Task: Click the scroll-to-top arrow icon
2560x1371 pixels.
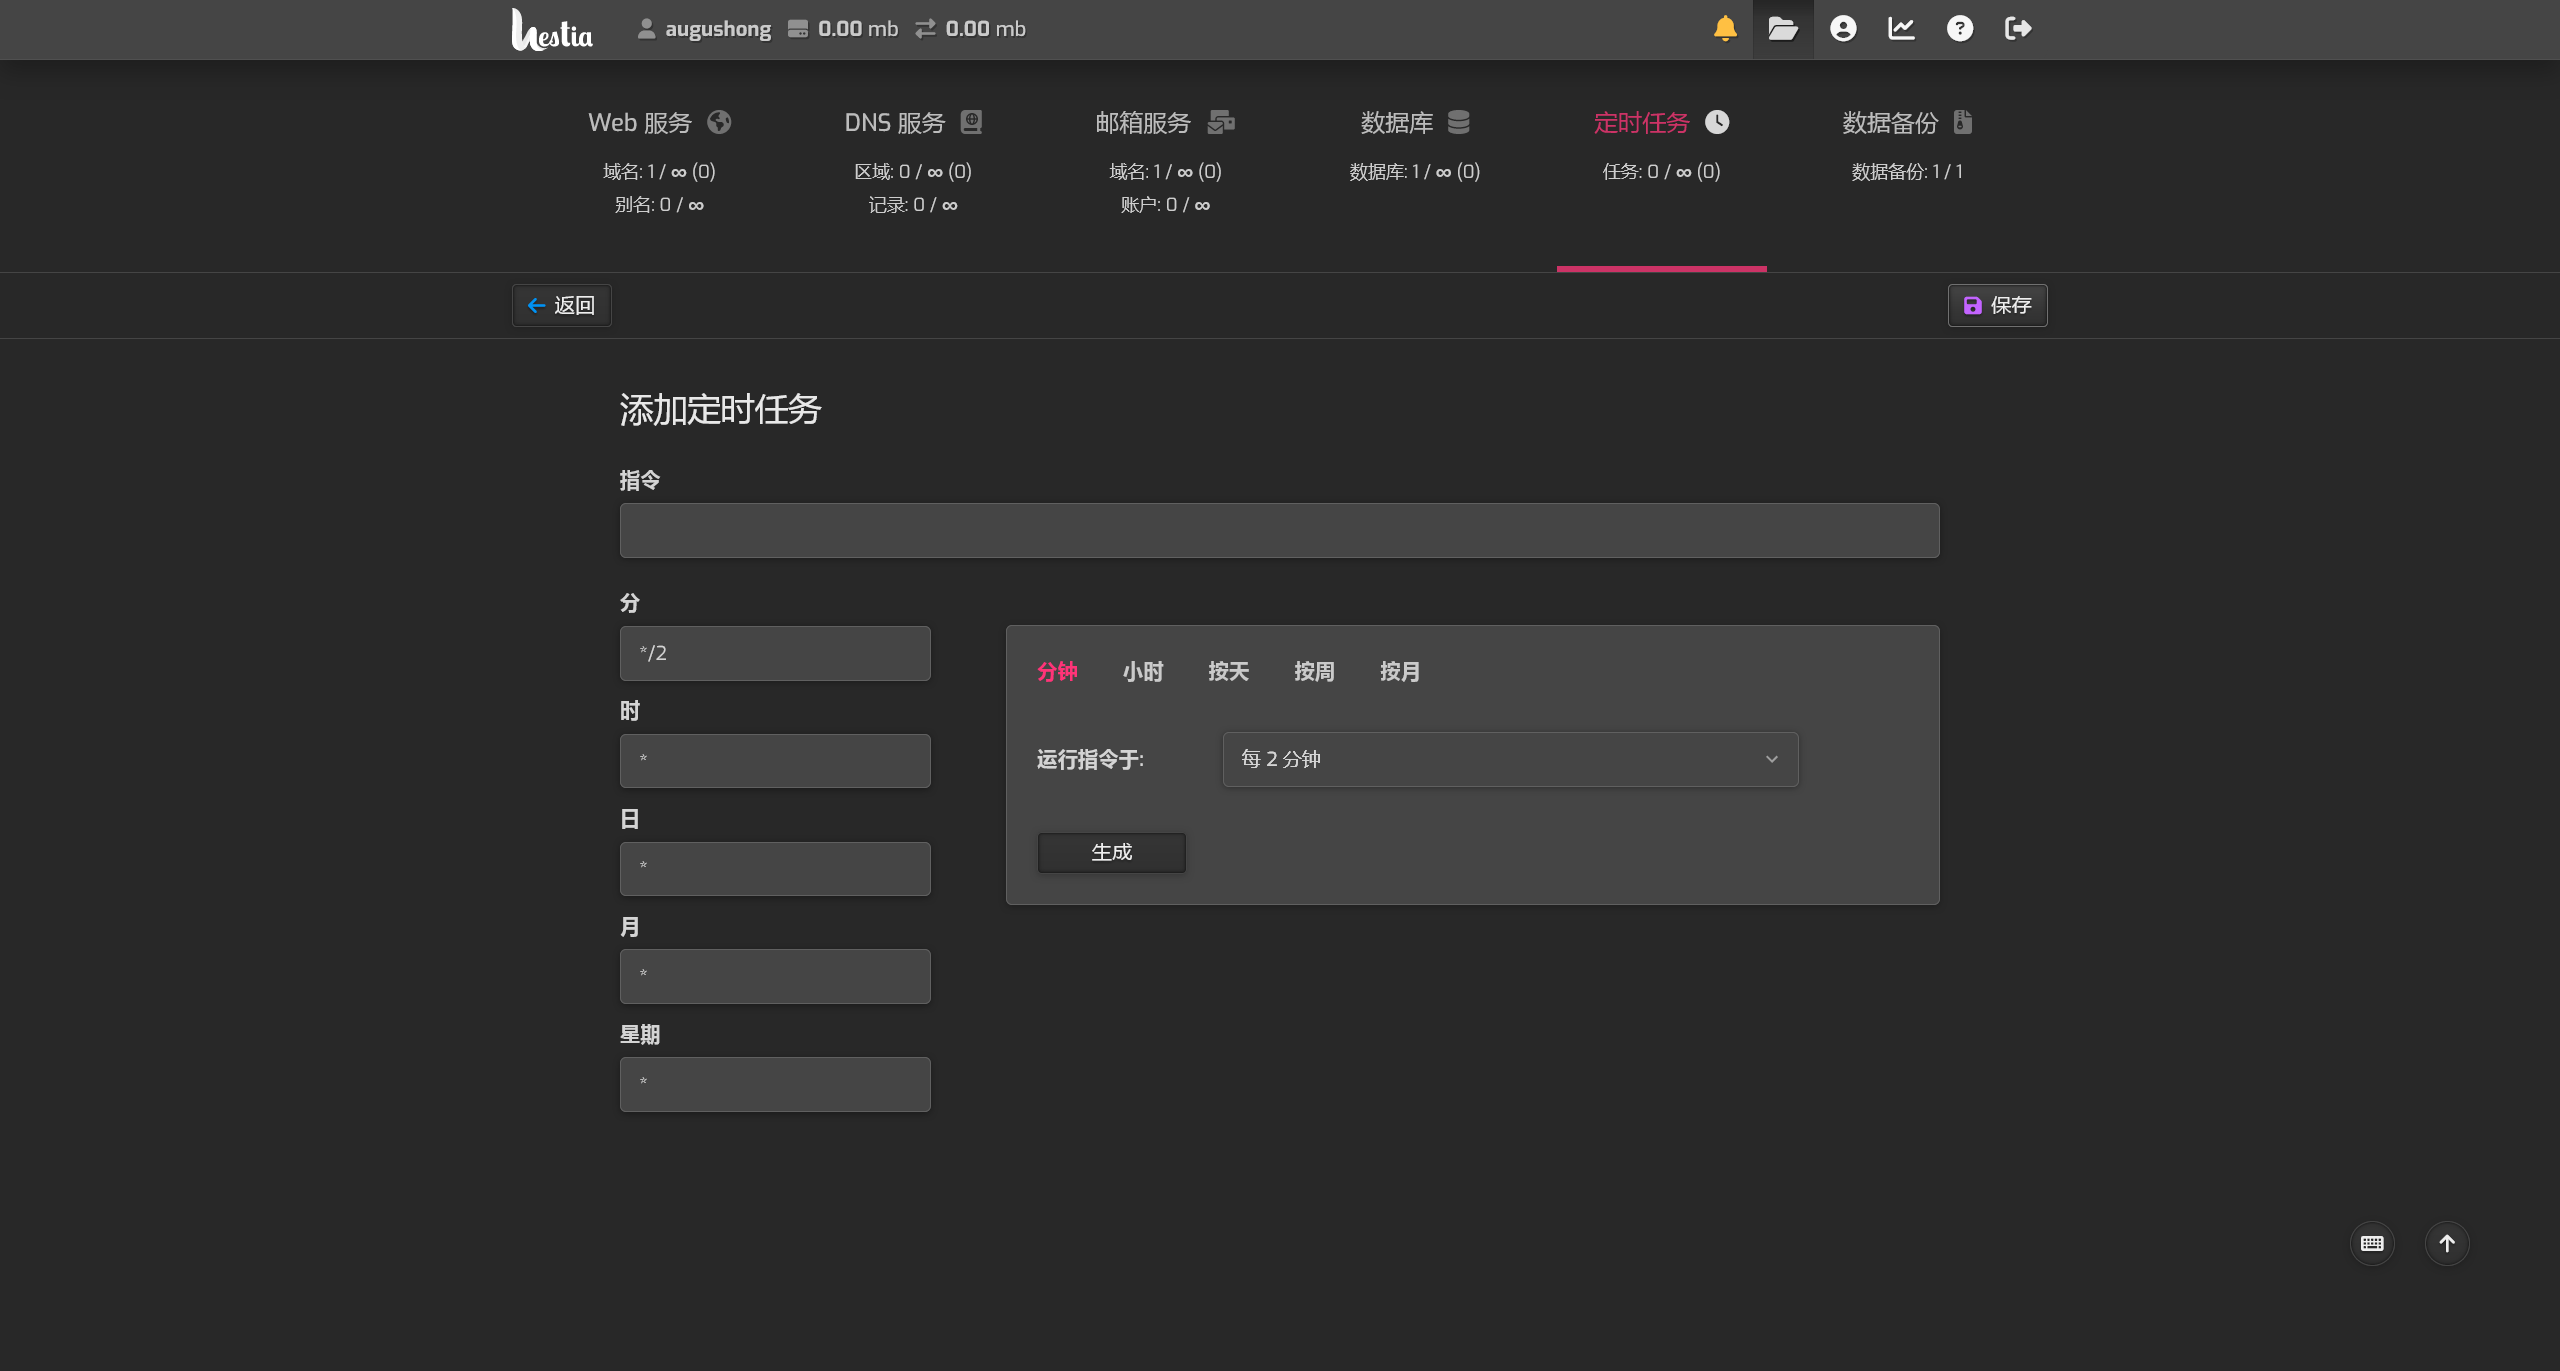Action: tap(2447, 1243)
